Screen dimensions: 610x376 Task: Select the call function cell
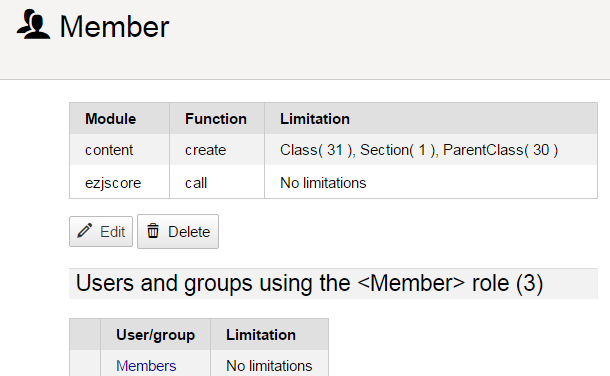(x=217, y=182)
